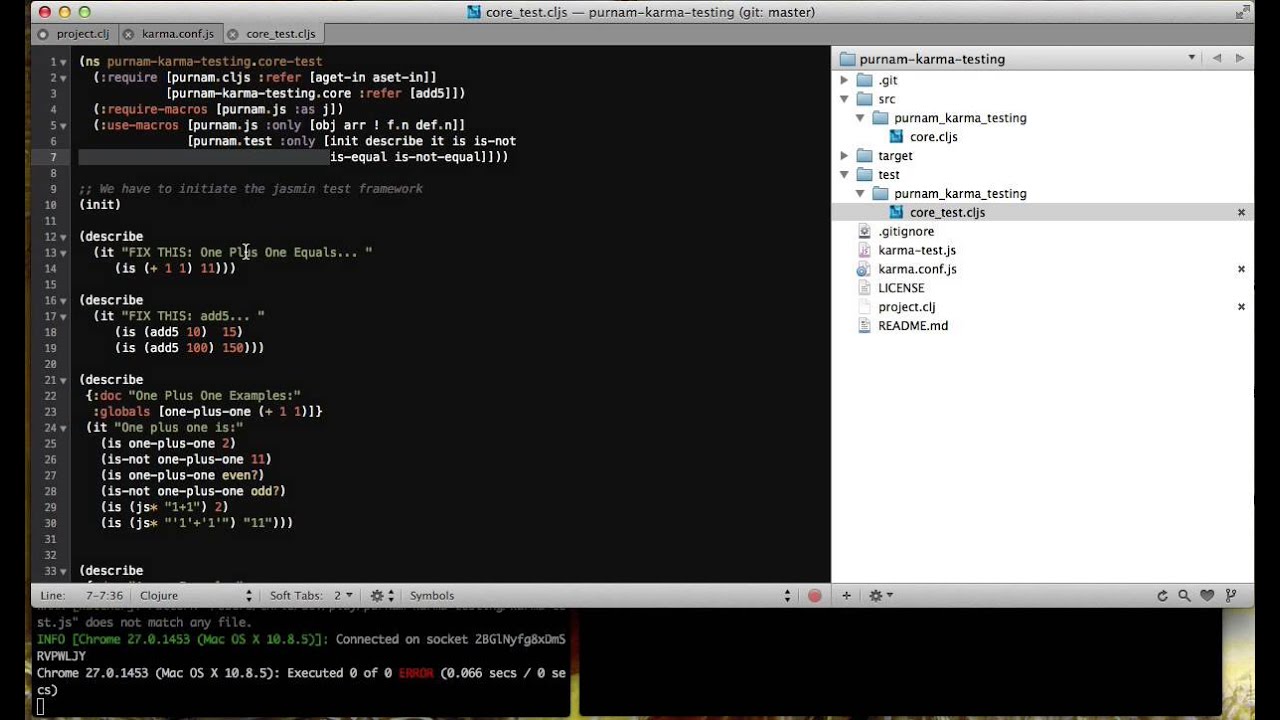Click the terminal cursor prompt block

[x=41, y=707]
